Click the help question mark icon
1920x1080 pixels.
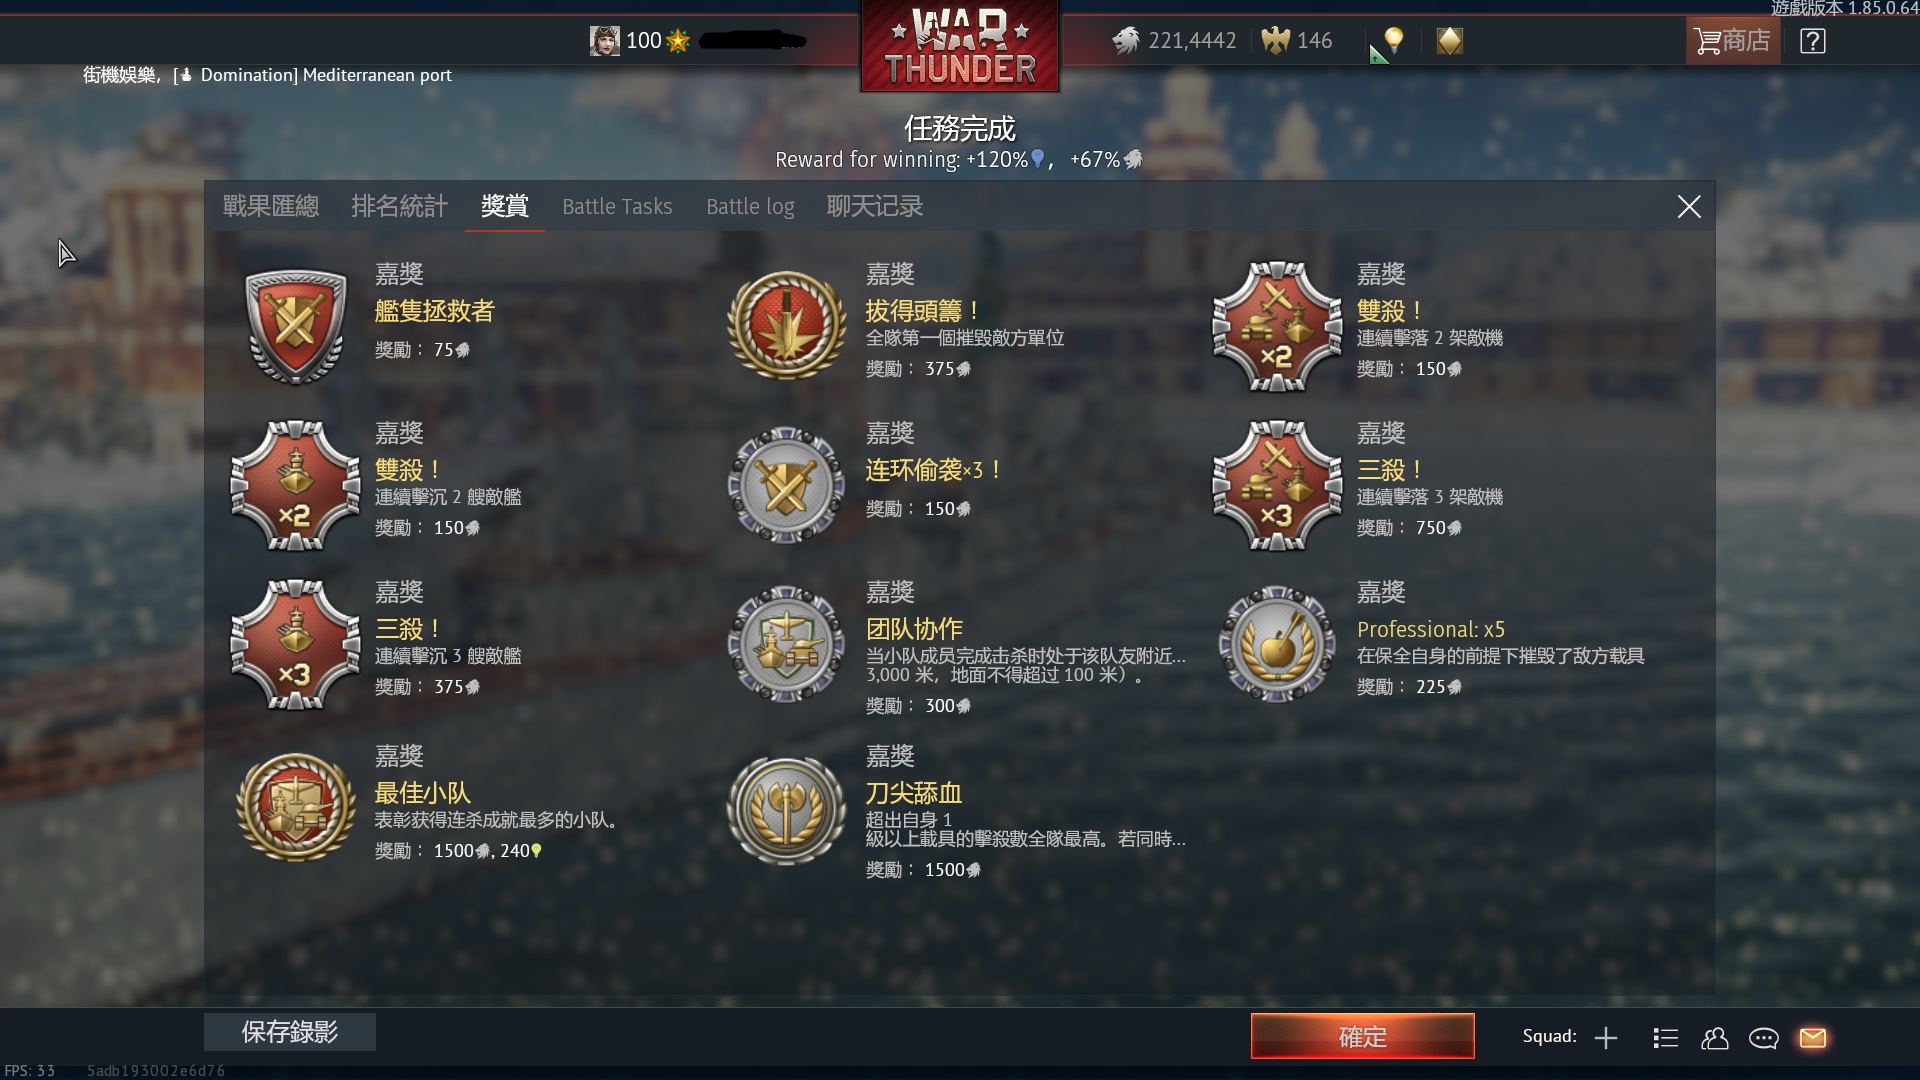1812,41
